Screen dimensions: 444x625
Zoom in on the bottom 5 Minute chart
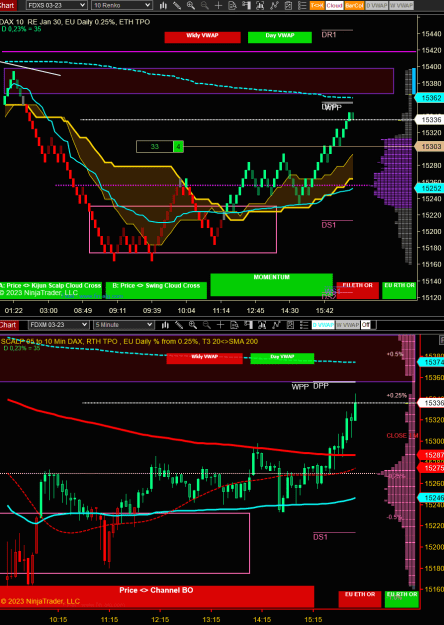(193, 325)
